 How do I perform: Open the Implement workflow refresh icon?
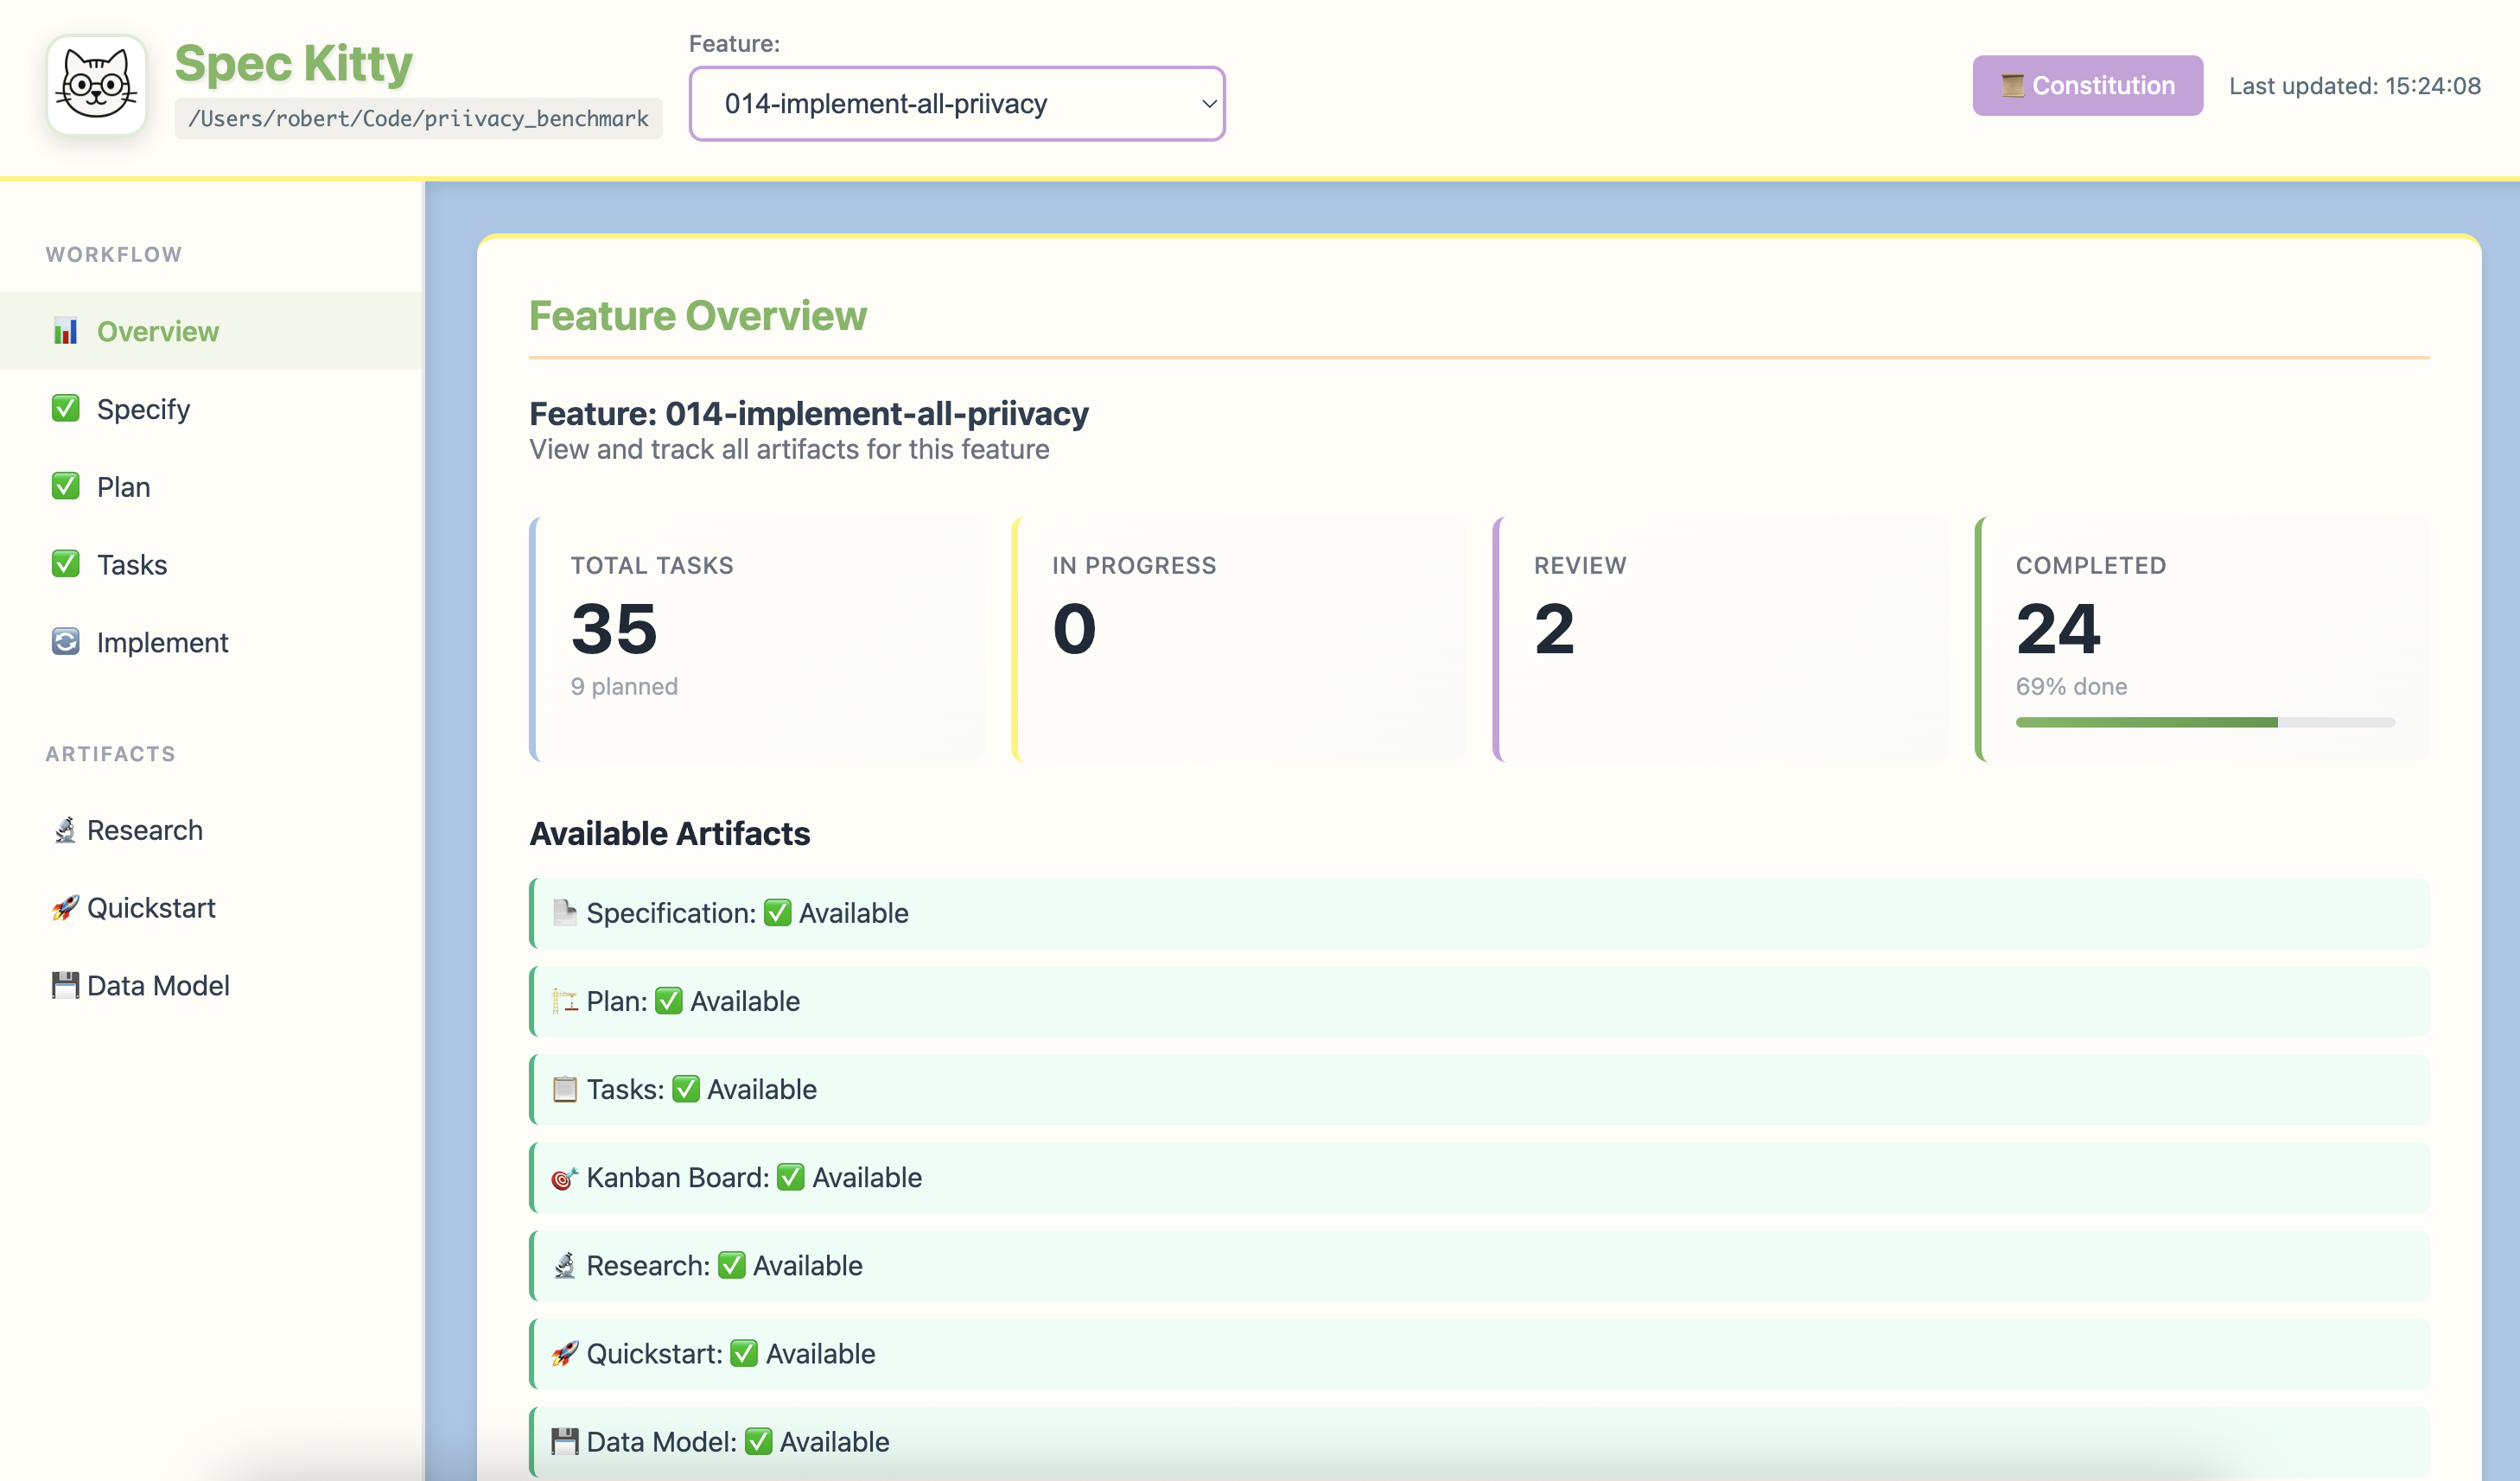[x=65, y=642]
